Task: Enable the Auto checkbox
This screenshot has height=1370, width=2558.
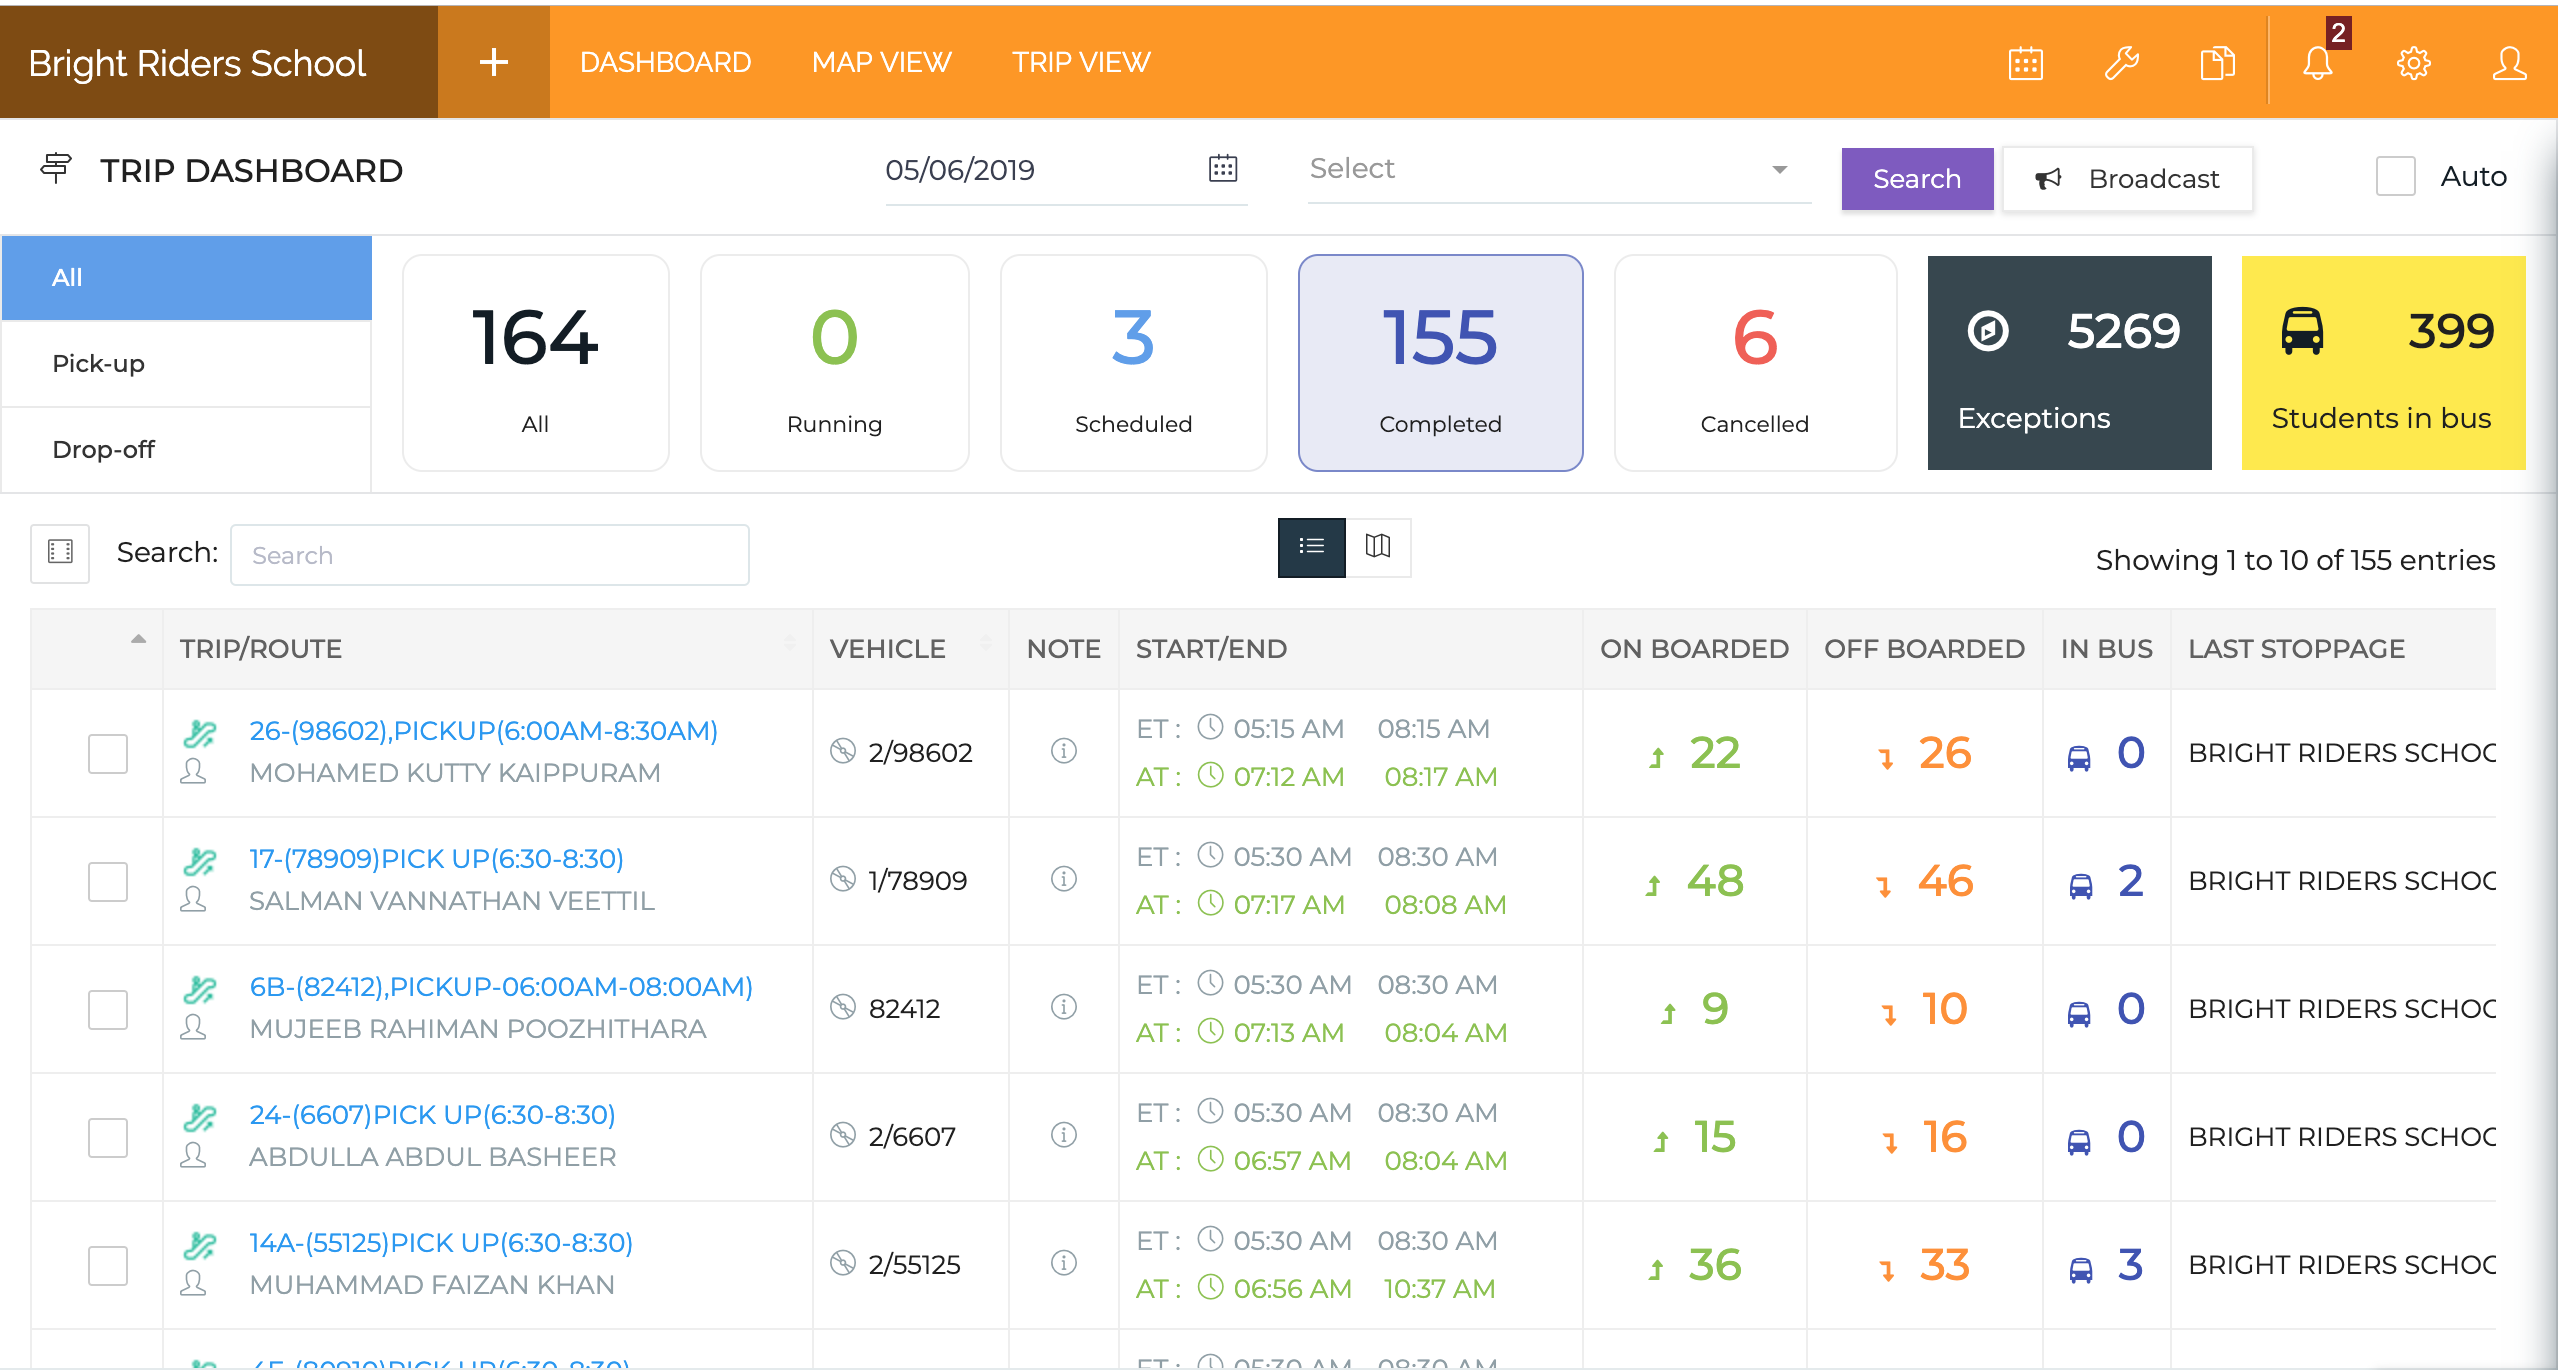Action: click(2396, 177)
